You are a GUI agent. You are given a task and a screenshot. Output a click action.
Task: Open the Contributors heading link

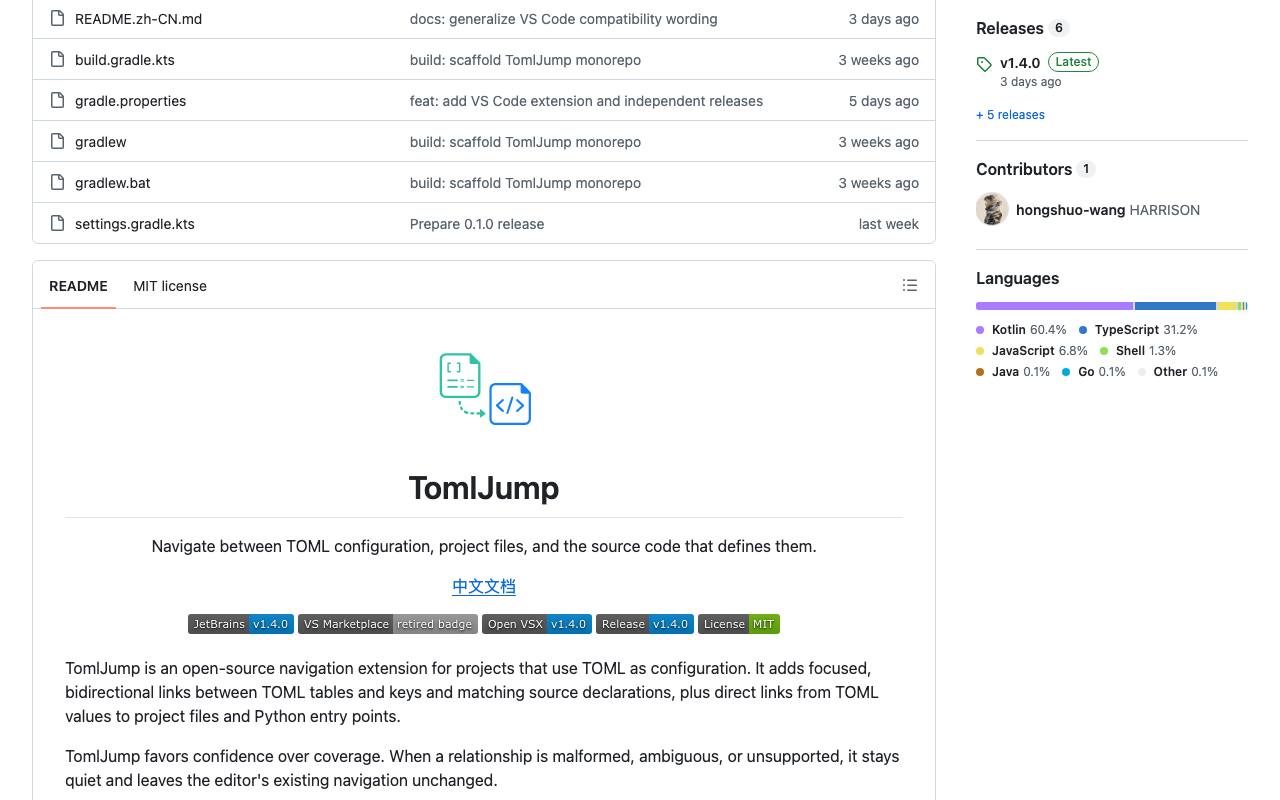(1024, 169)
